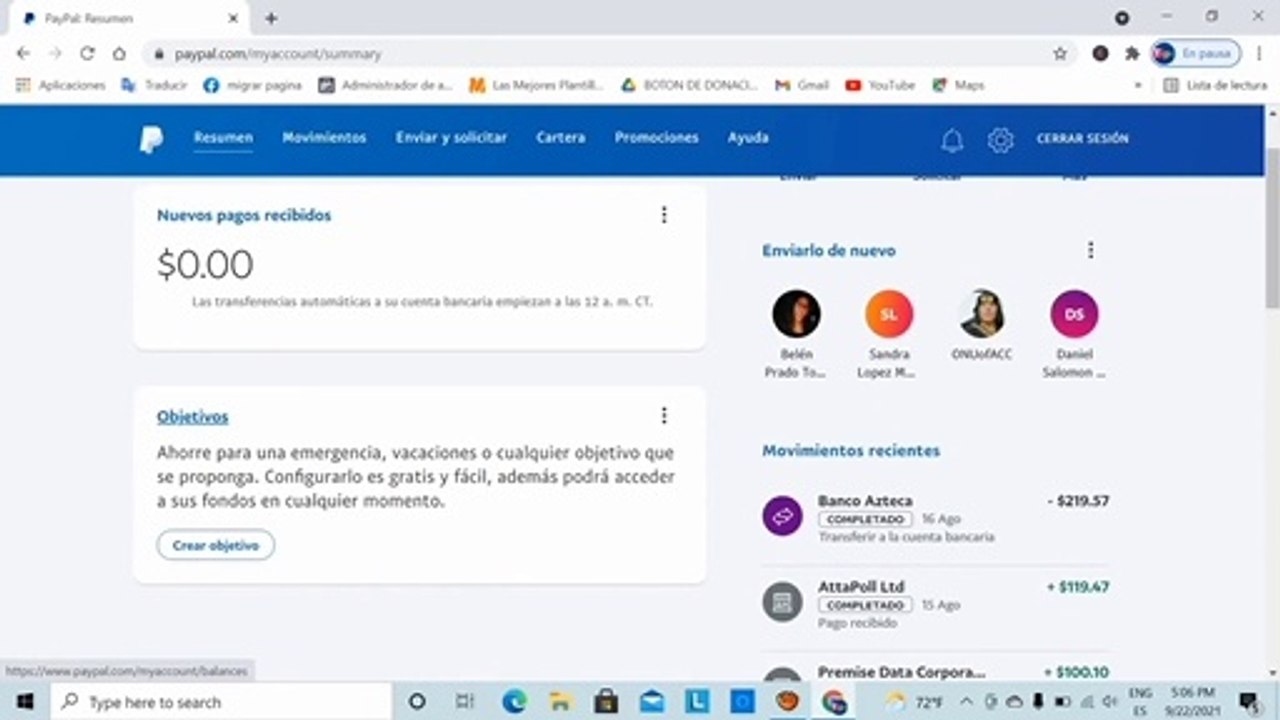The height and width of the screenshot is (720, 1280).
Task: Click the -$219.57 amount
Action: coord(1078,501)
